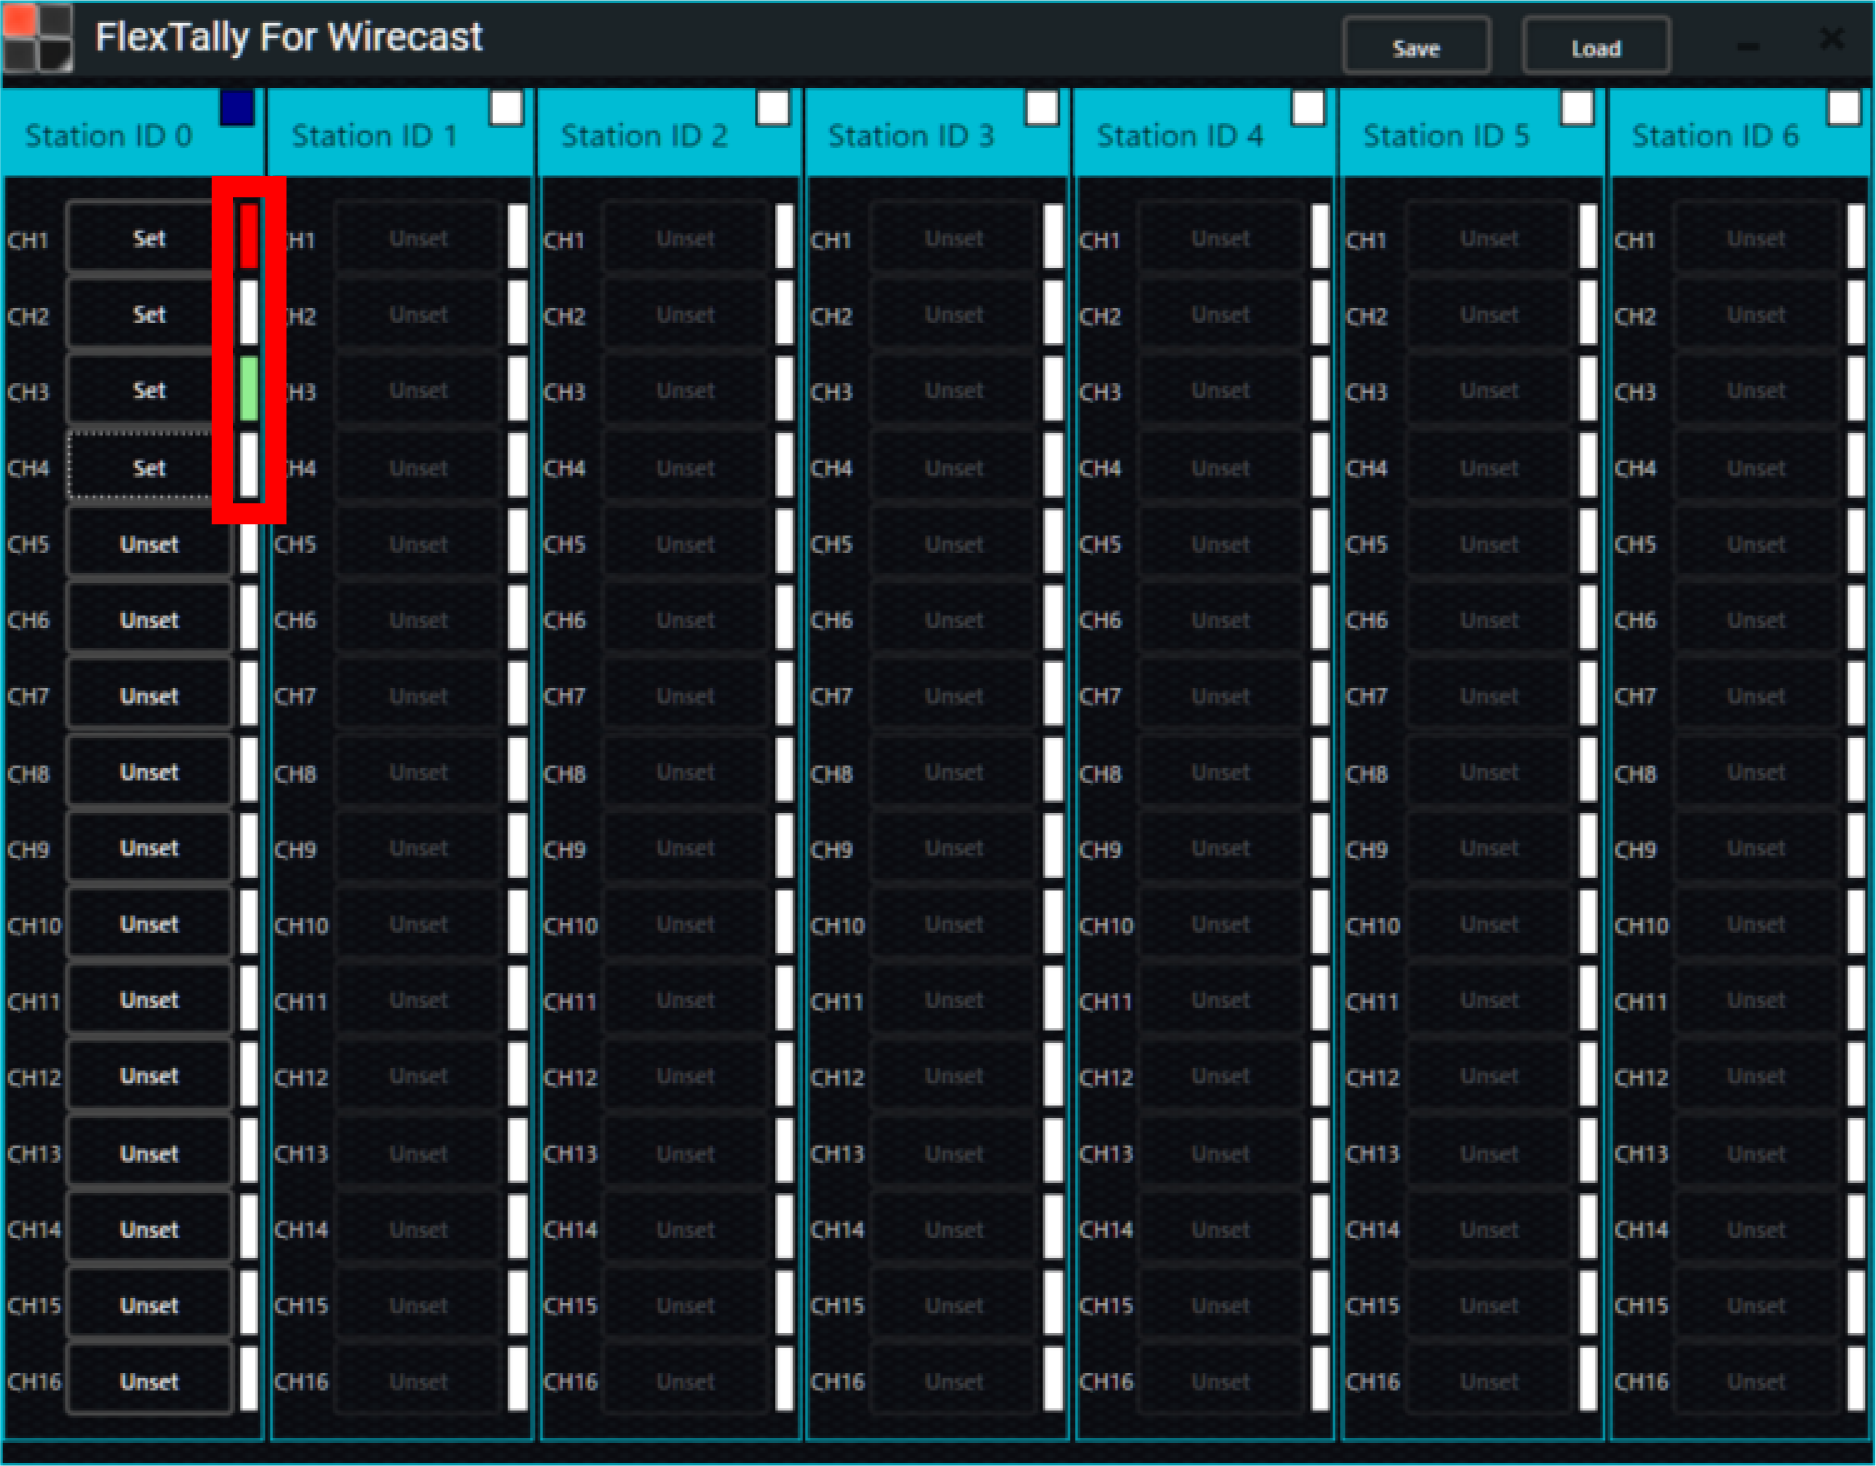Click the white tally indicator beside CH2

248,313
